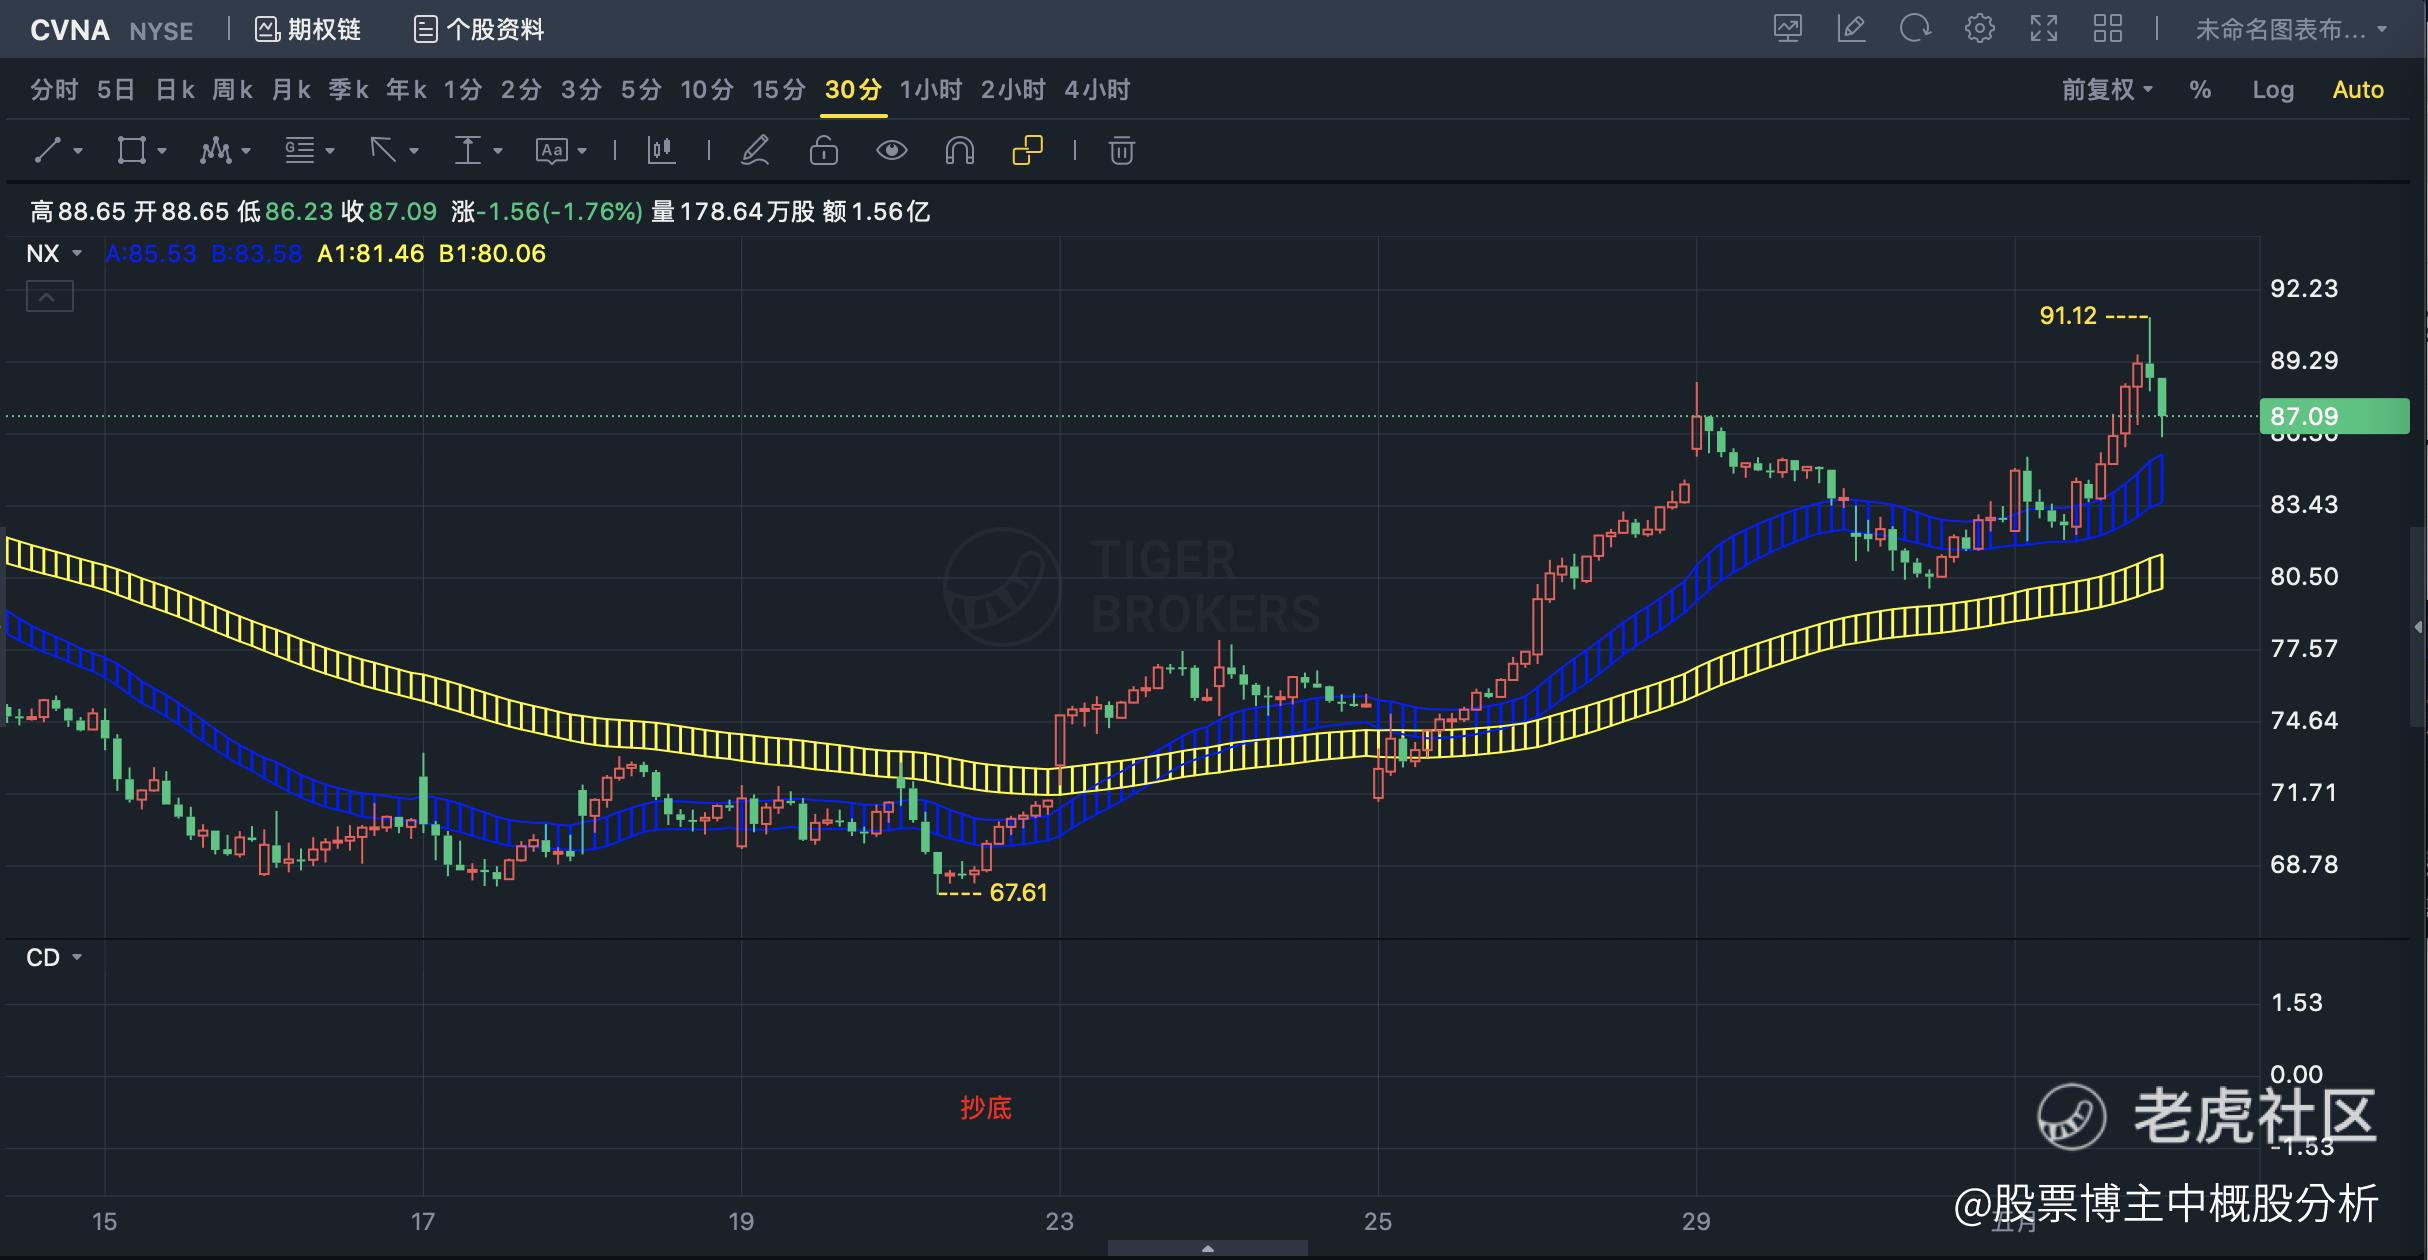Collapse the indicator legend arrow box
Image resolution: width=2428 pixels, height=1260 pixels.
[x=50, y=297]
